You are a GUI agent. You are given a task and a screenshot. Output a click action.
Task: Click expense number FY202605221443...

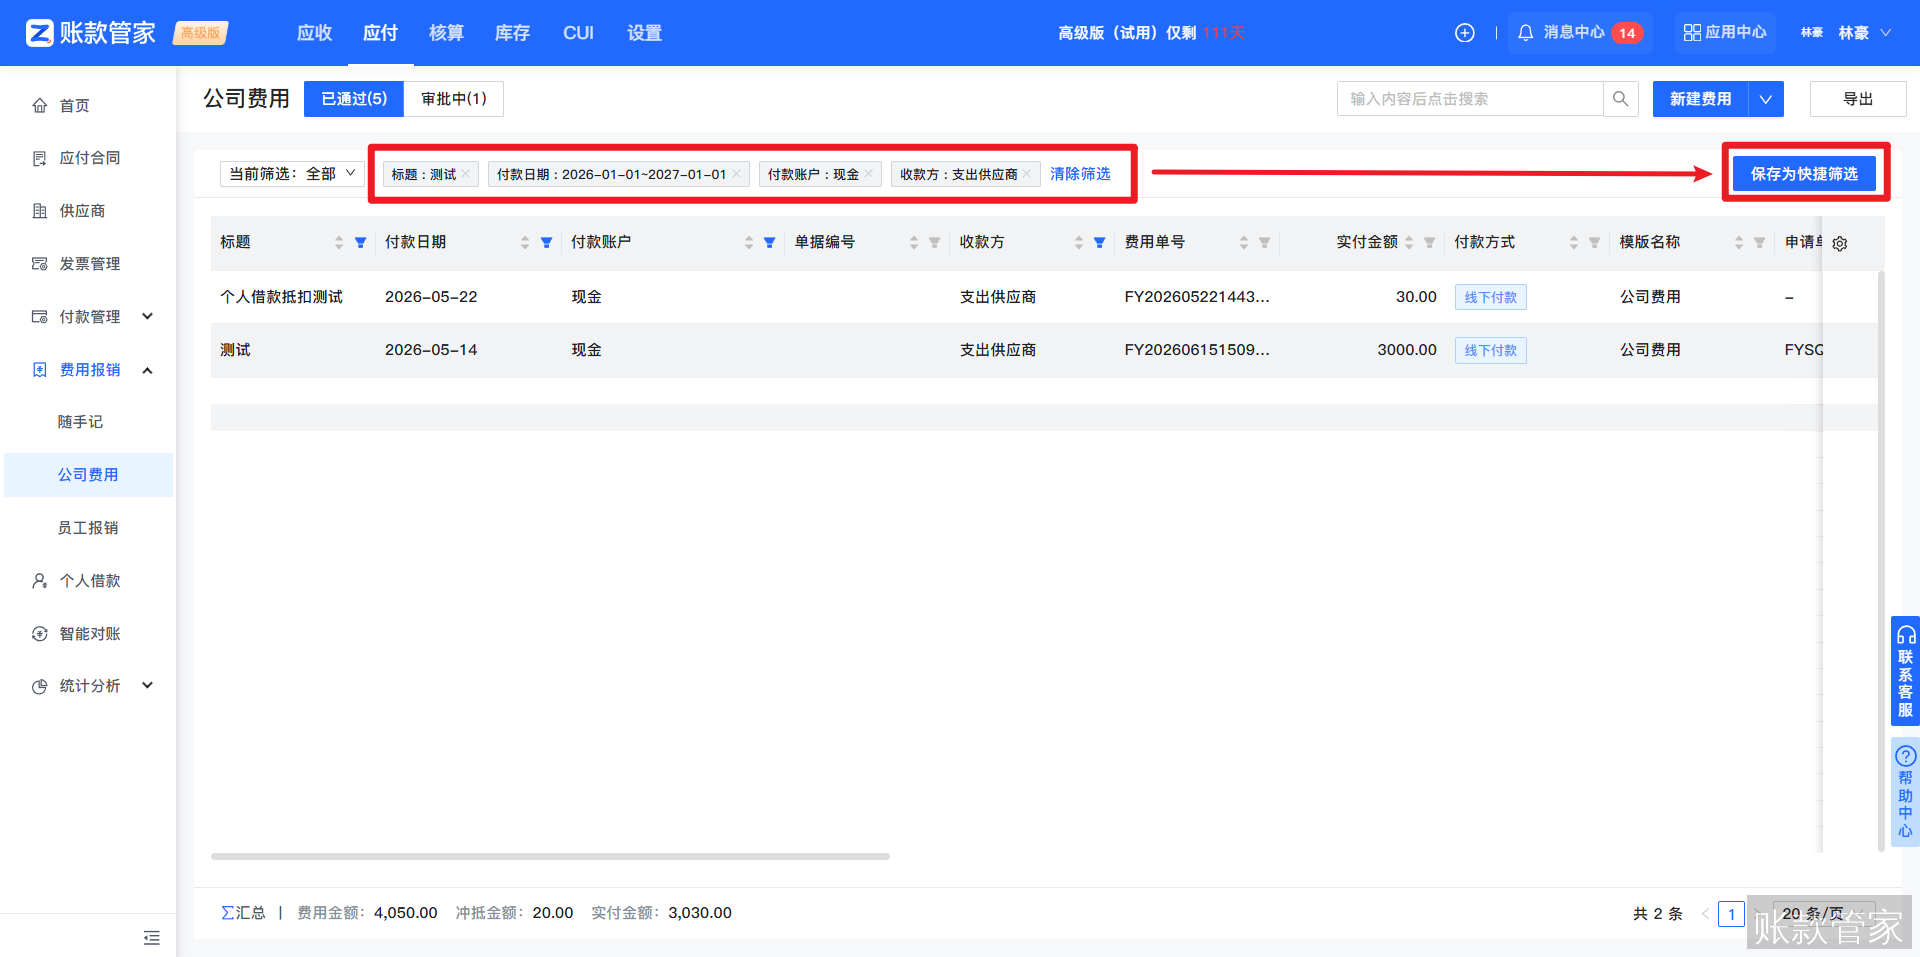pos(1197,297)
